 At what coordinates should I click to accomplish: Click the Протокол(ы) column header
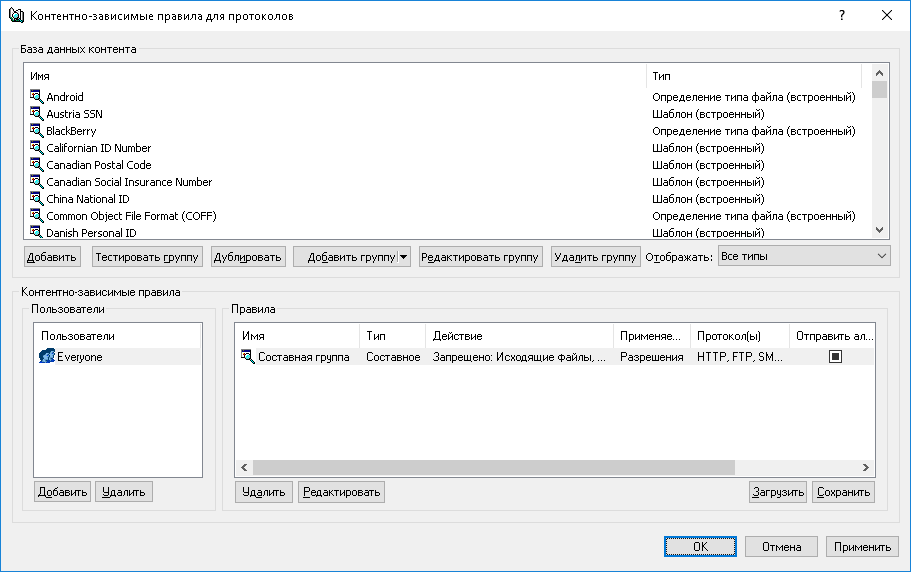point(739,336)
